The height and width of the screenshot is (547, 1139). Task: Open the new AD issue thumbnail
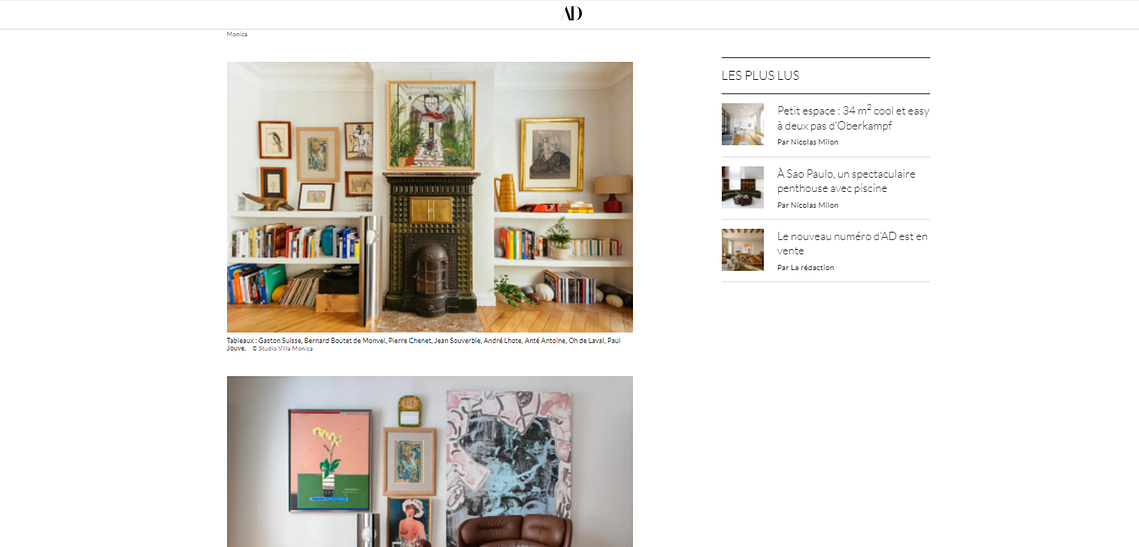click(742, 250)
